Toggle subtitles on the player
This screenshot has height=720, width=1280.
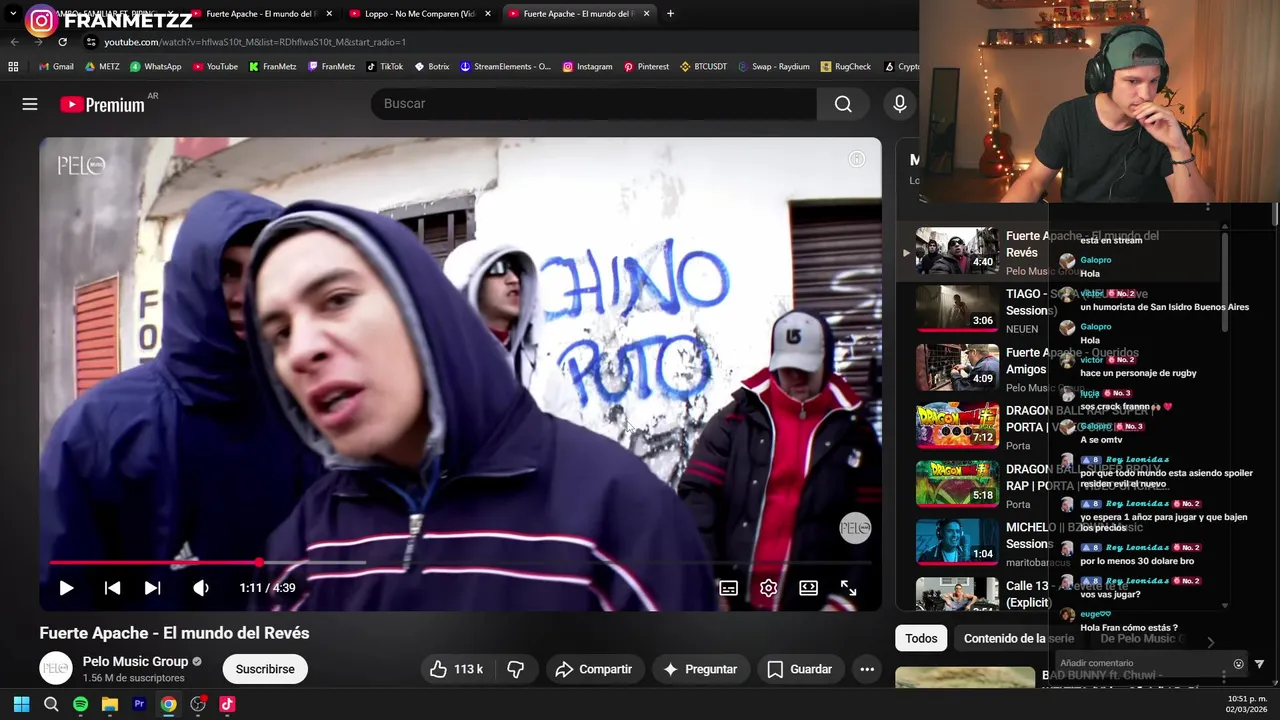coord(729,588)
